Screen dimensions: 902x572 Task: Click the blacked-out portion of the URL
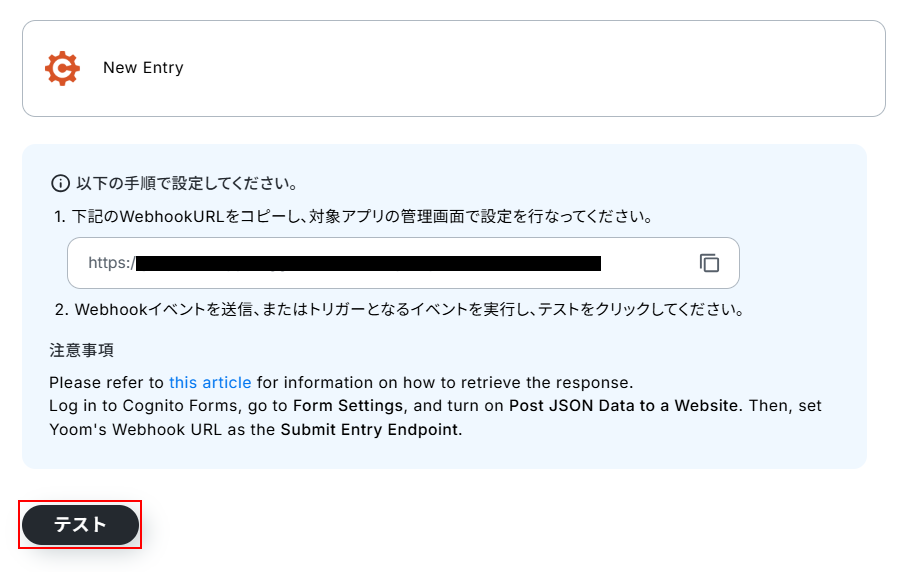coord(368,264)
